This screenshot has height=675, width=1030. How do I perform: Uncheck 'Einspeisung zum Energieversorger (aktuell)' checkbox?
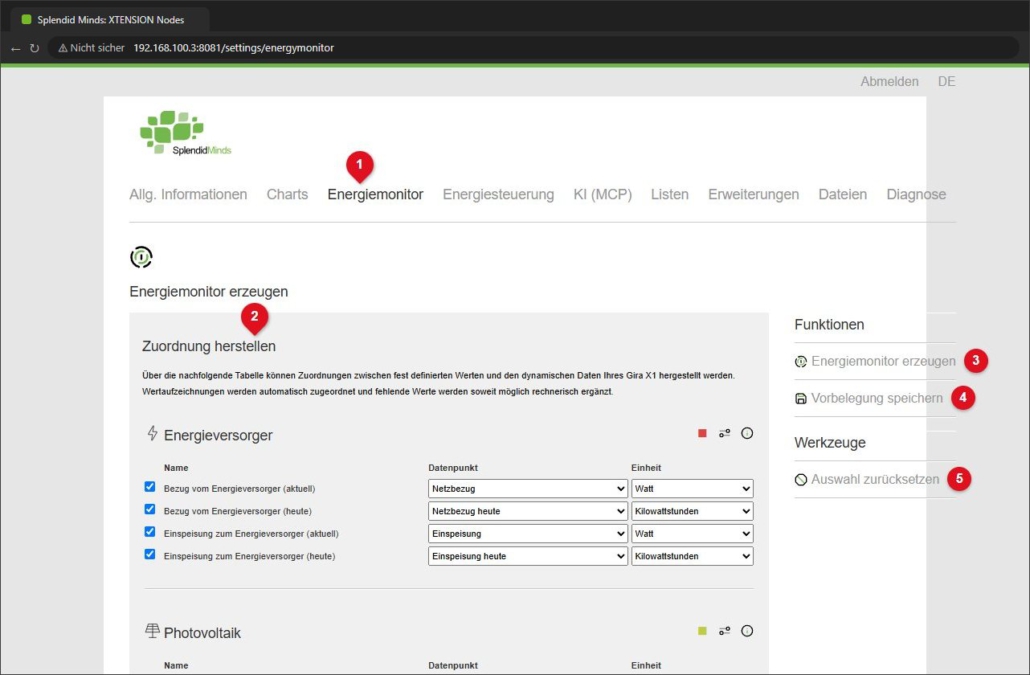150,532
